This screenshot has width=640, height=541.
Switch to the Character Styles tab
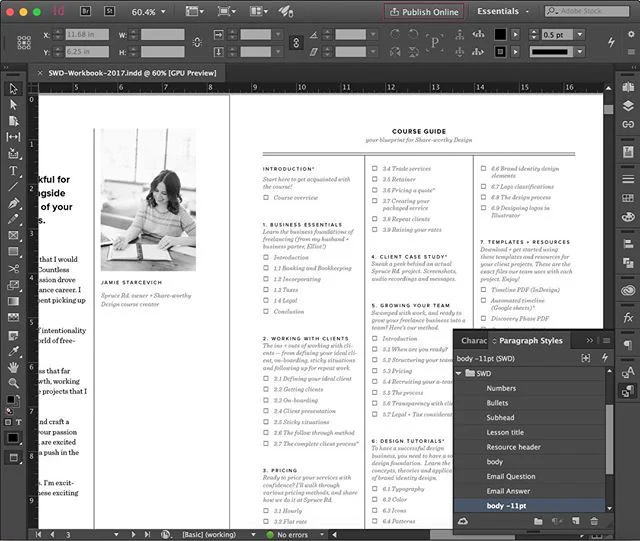tap(473, 341)
